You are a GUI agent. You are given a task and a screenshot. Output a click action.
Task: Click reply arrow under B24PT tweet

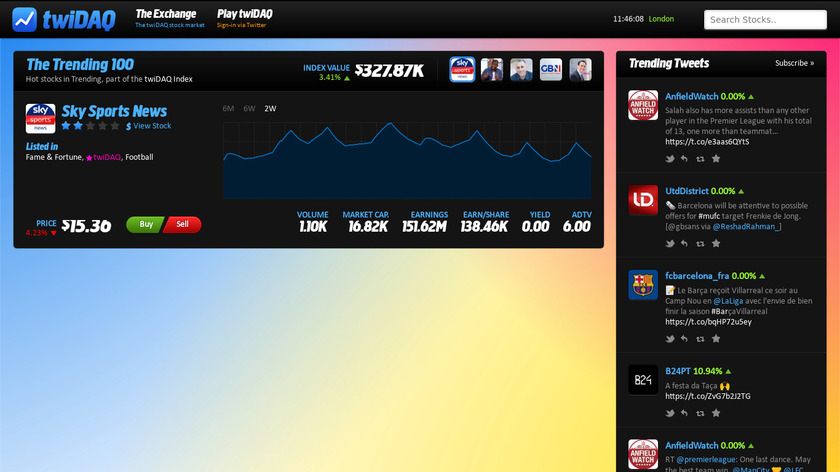685,413
